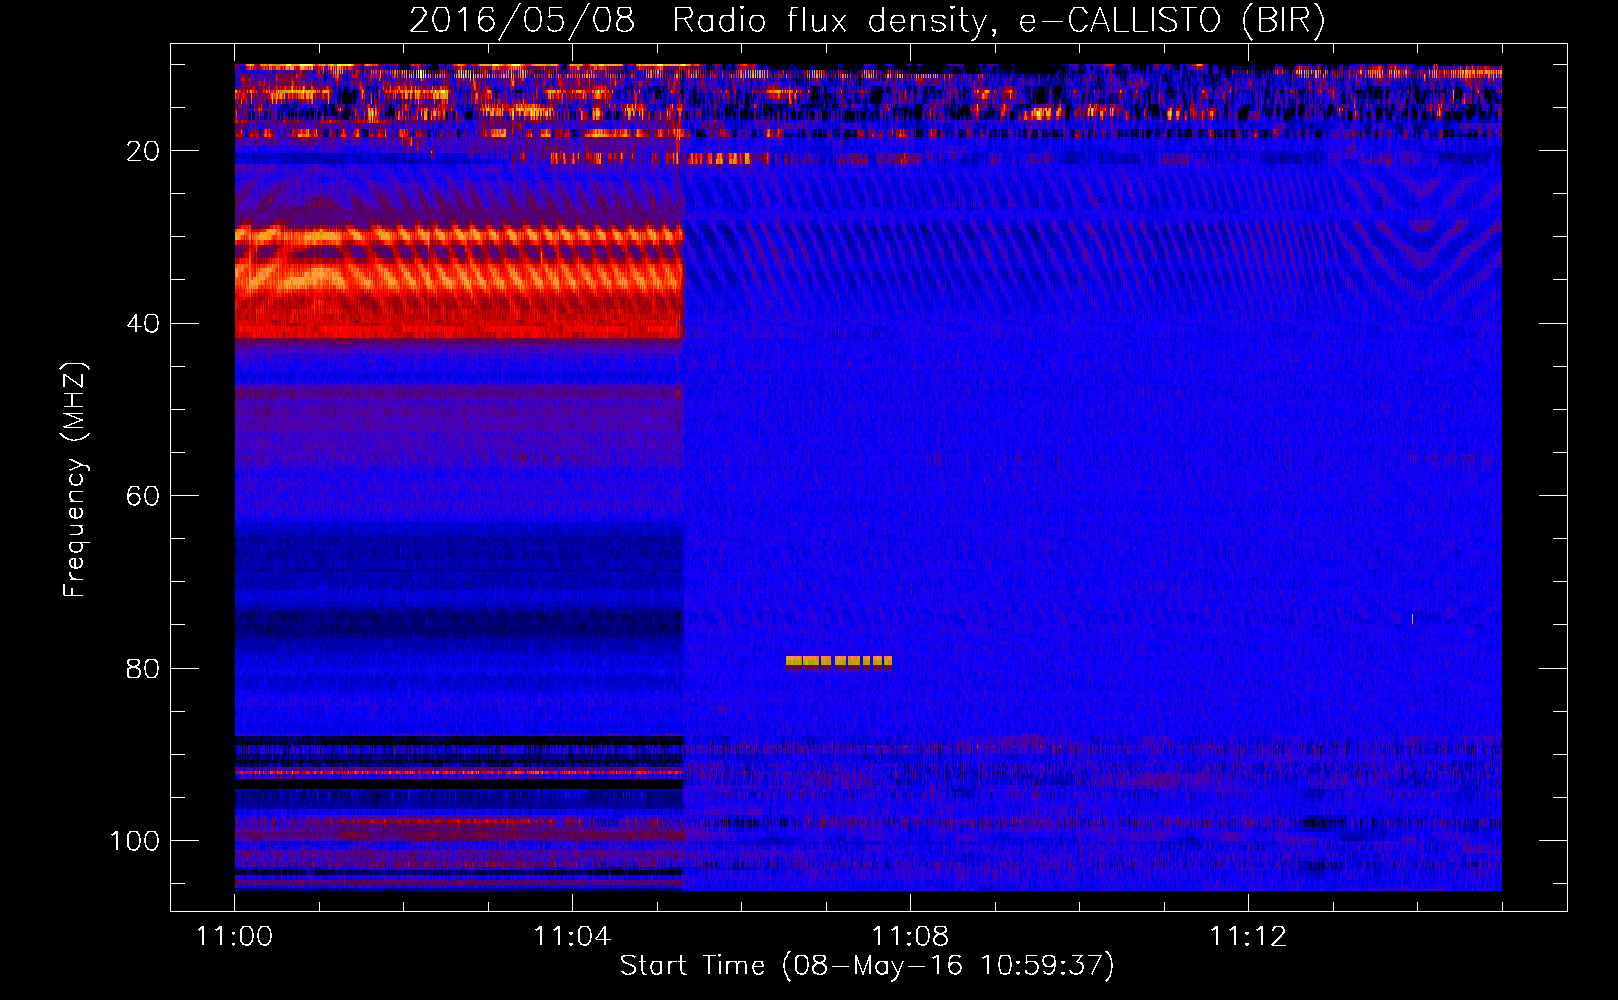Click the '11:04' time tick label
Viewport: 1618px width, 1000px height.
click(x=572, y=936)
